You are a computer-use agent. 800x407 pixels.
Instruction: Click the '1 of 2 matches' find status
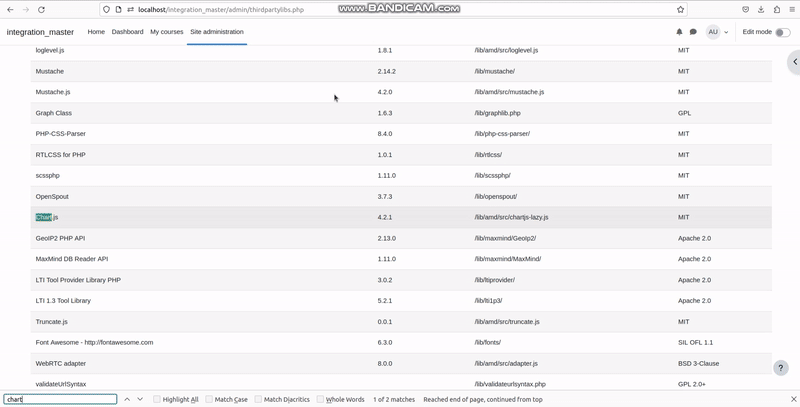coord(394,399)
